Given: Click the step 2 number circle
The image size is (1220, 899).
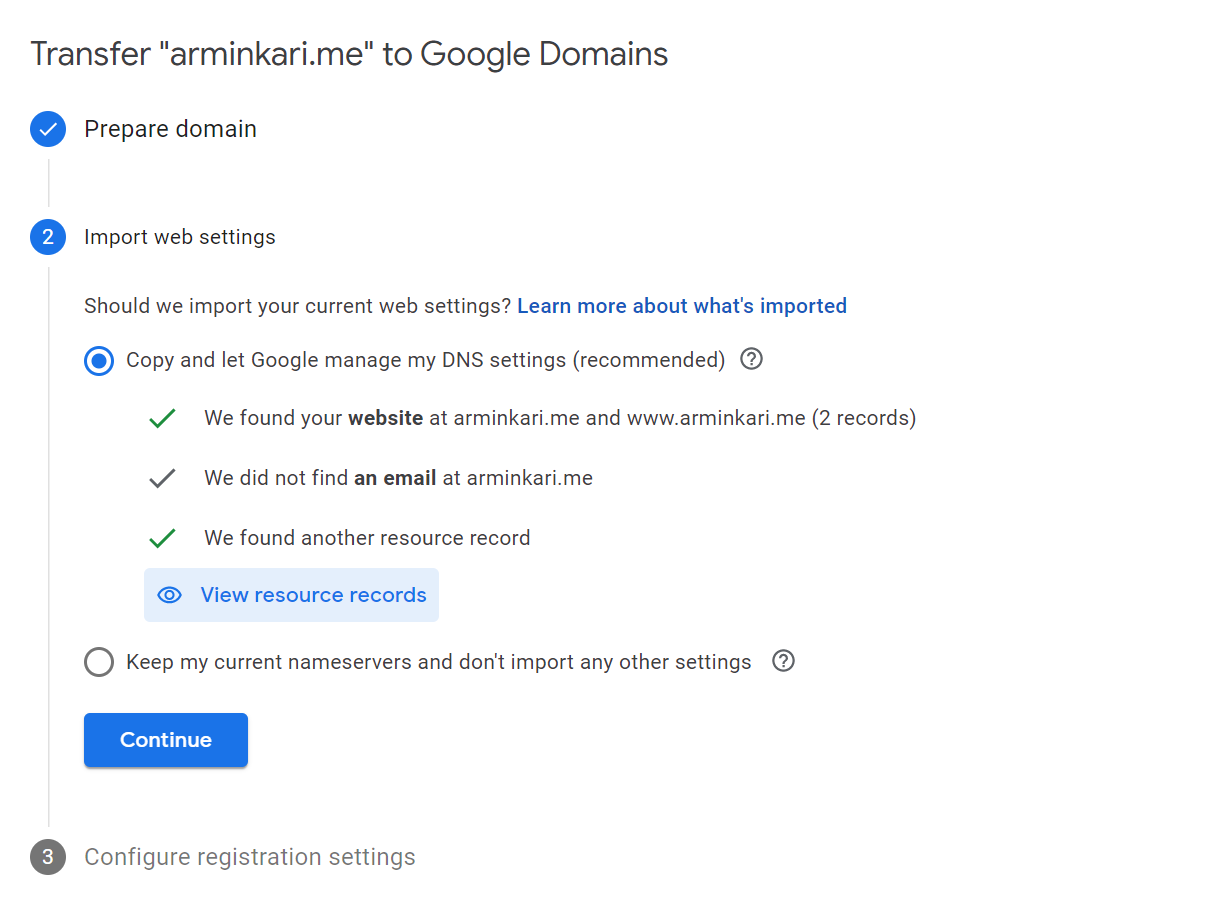Looking at the screenshot, I should [48, 237].
